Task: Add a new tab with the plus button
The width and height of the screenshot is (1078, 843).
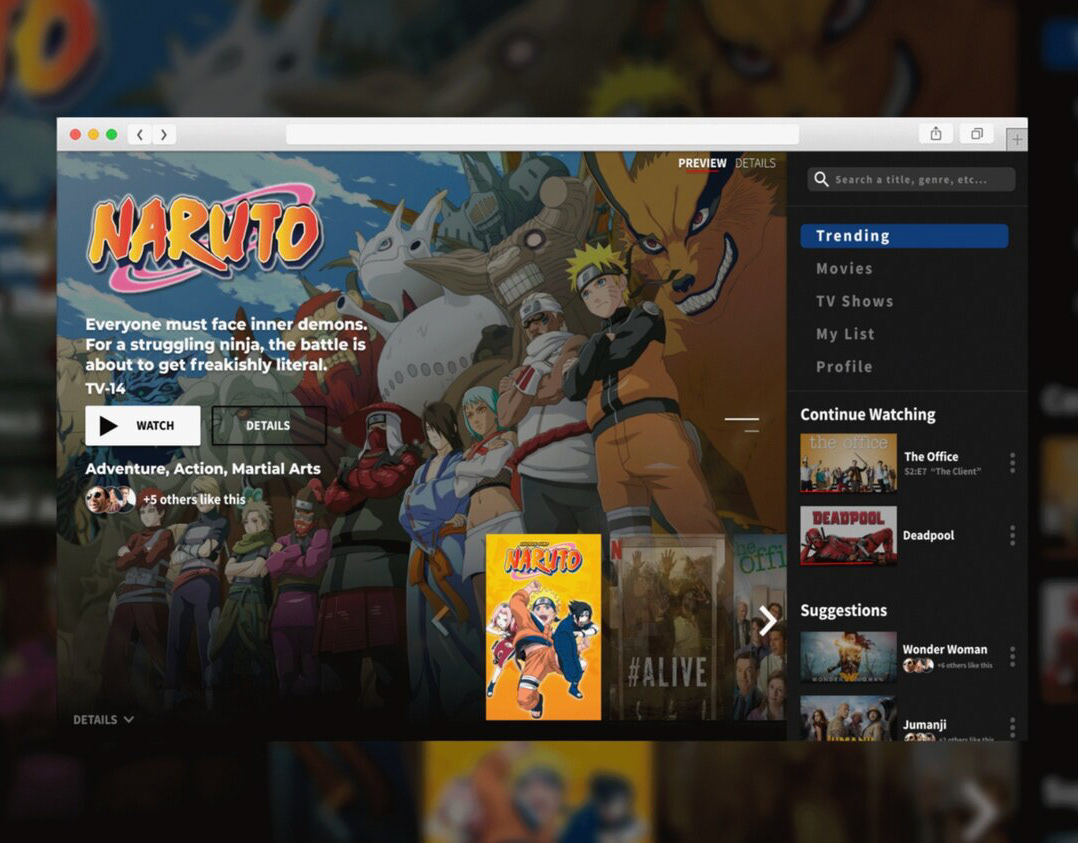Action: pyautogui.click(x=1017, y=140)
